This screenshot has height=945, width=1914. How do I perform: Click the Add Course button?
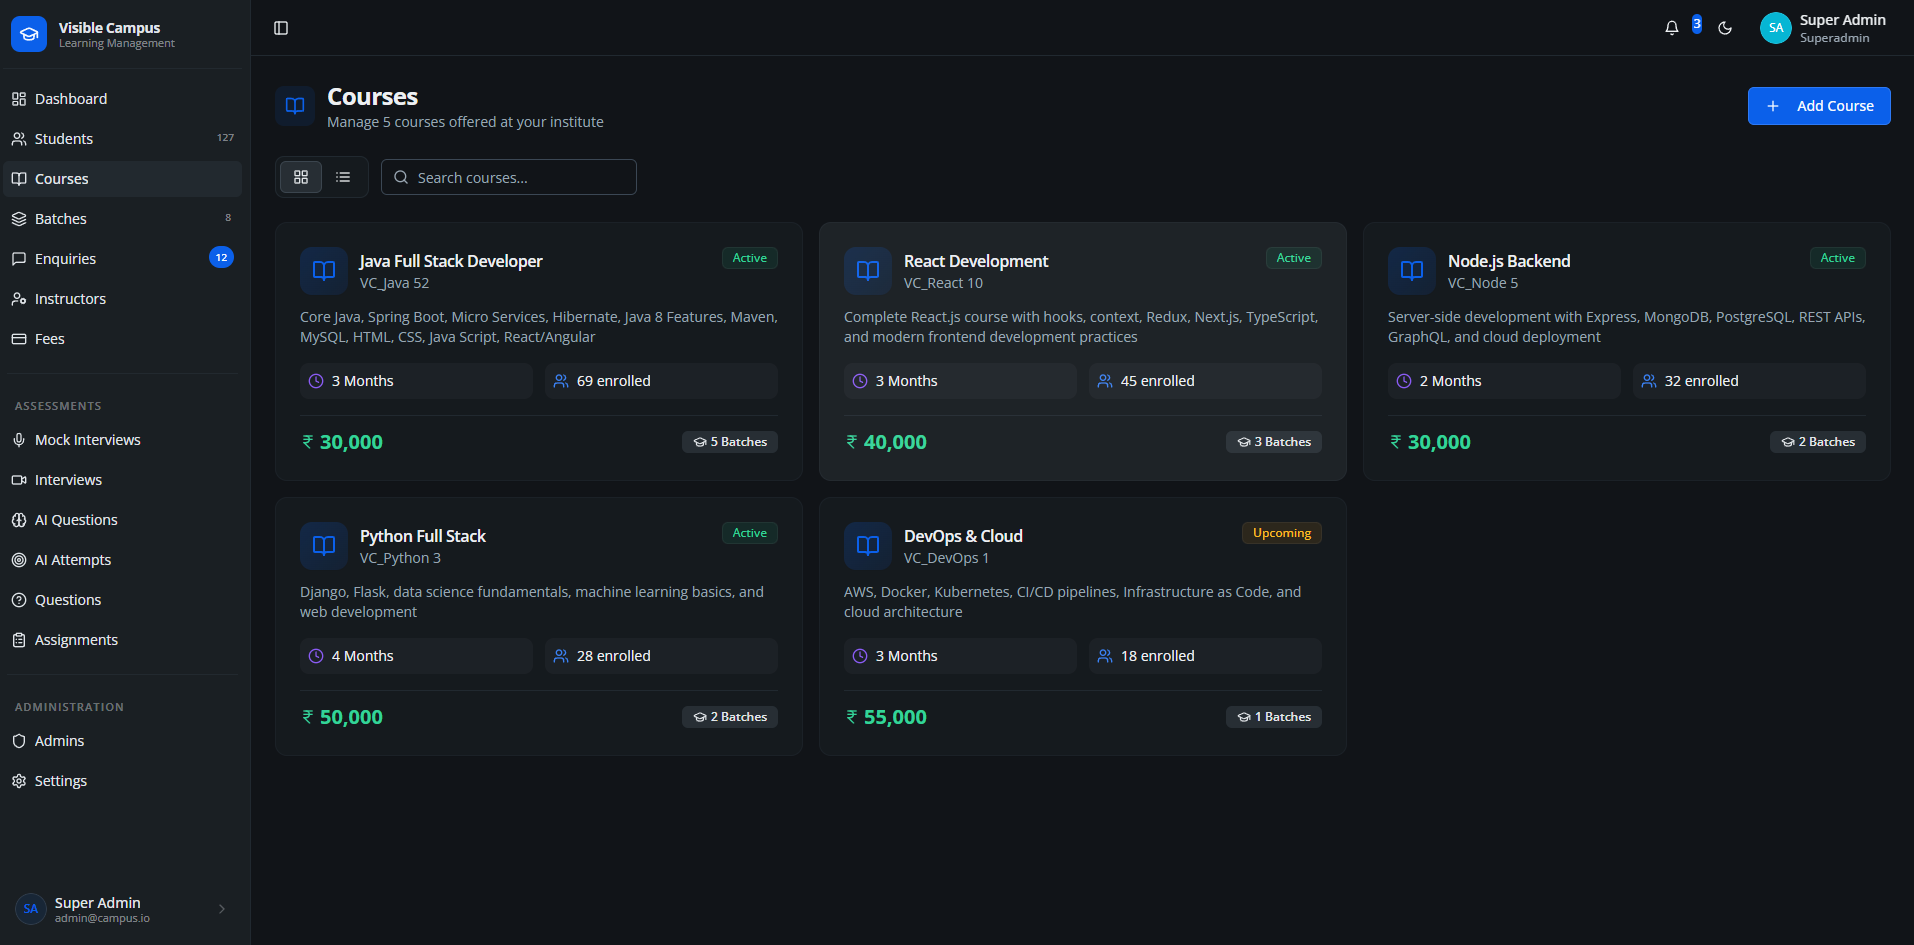click(x=1818, y=105)
